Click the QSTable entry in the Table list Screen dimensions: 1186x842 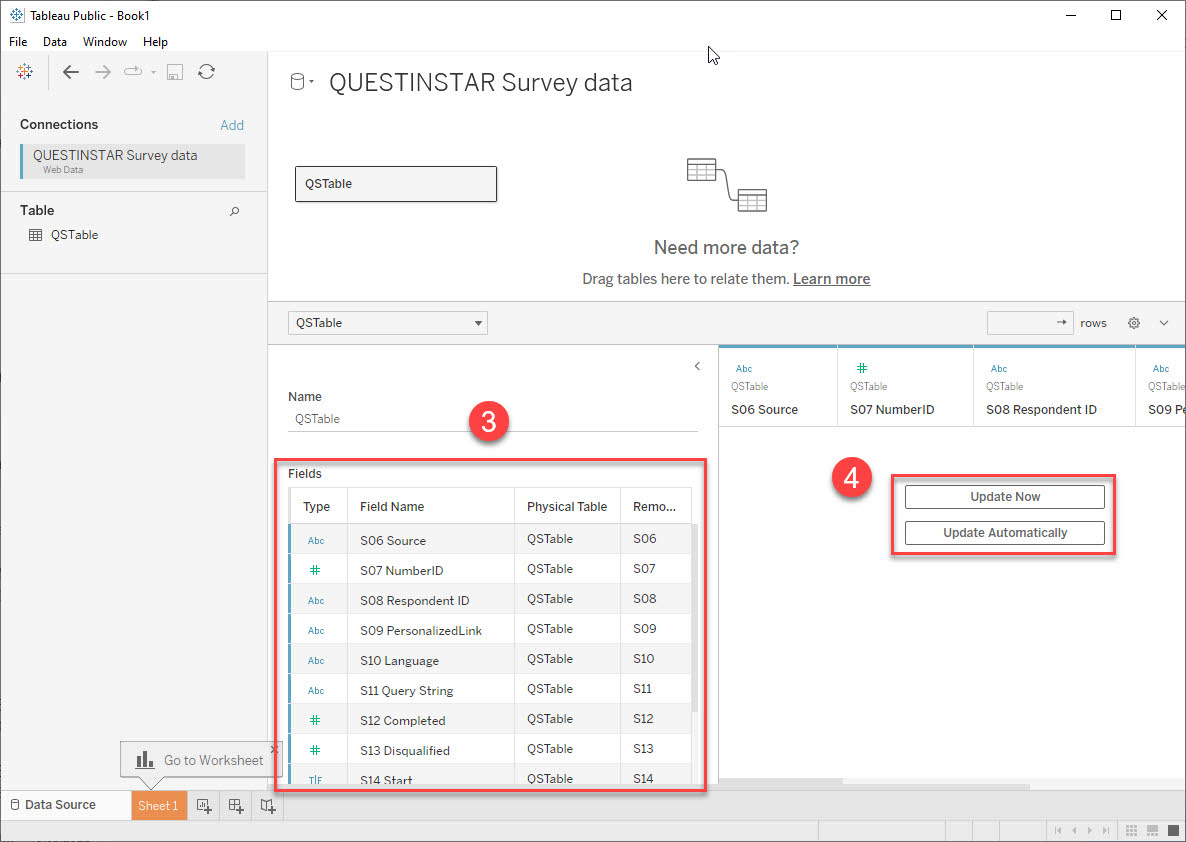click(74, 235)
